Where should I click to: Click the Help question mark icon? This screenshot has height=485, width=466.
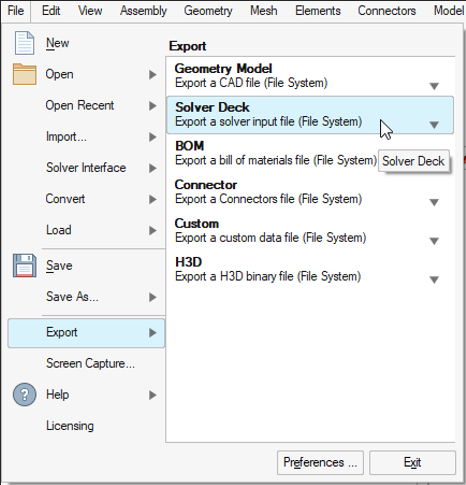pos(24,395)
